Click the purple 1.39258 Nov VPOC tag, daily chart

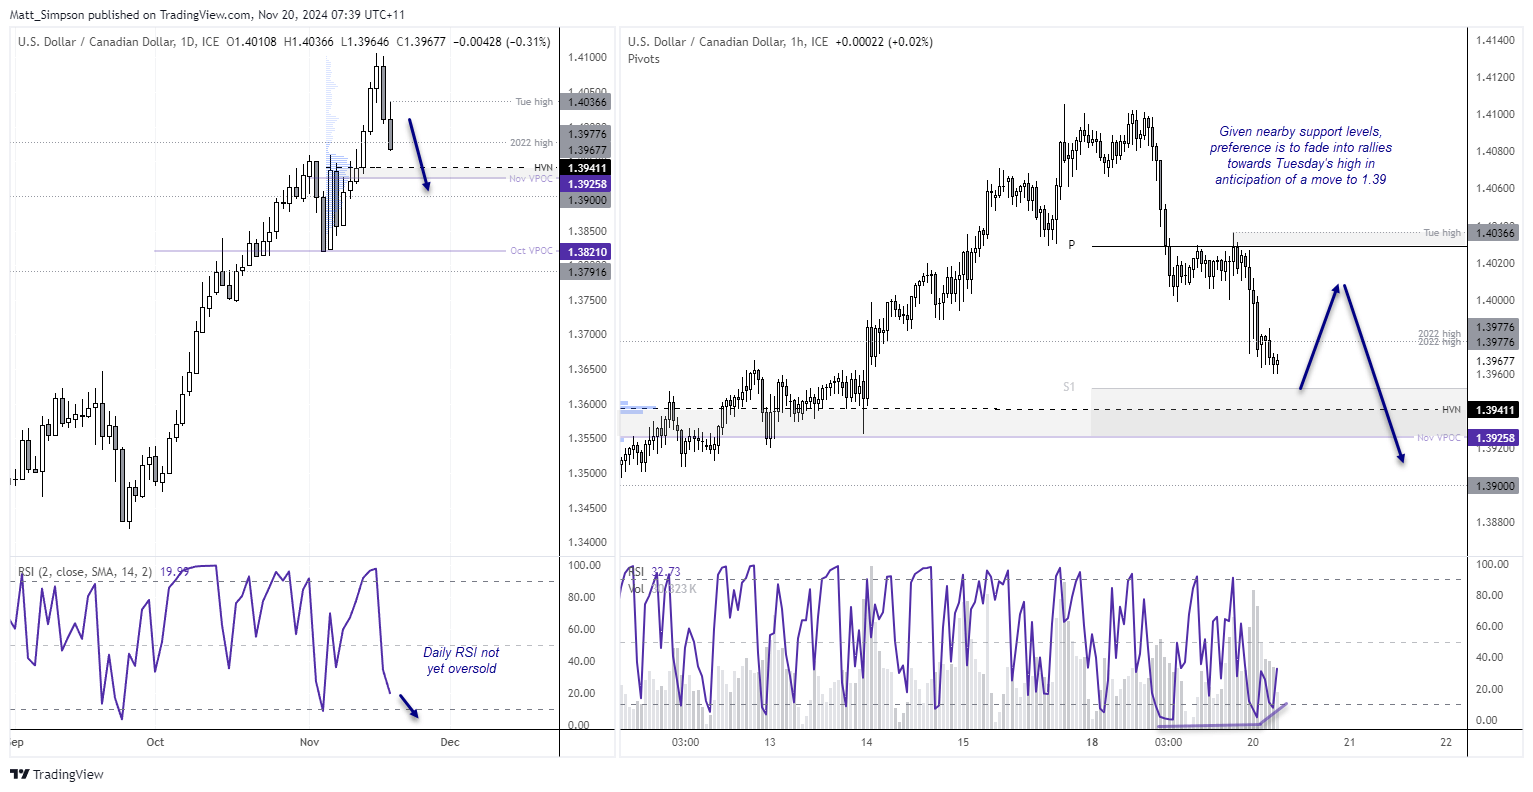(x=586, y=184)
